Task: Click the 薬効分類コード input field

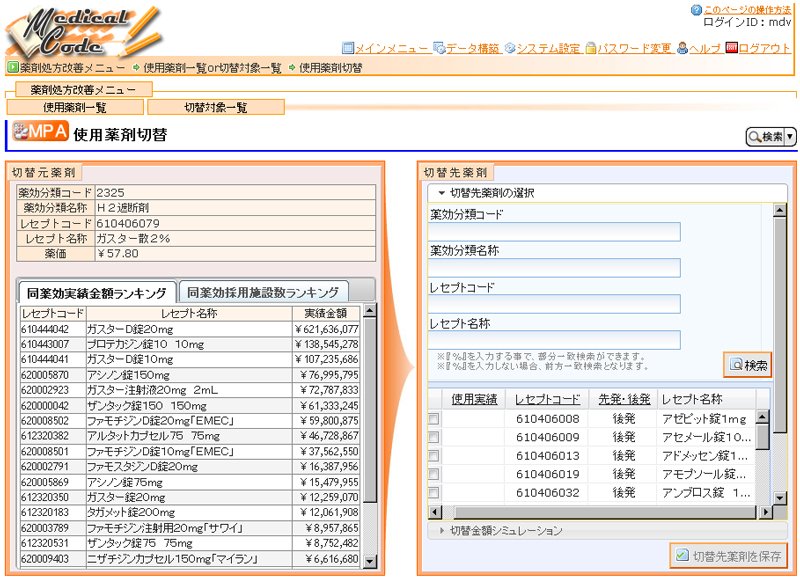Action: point(554,232)
